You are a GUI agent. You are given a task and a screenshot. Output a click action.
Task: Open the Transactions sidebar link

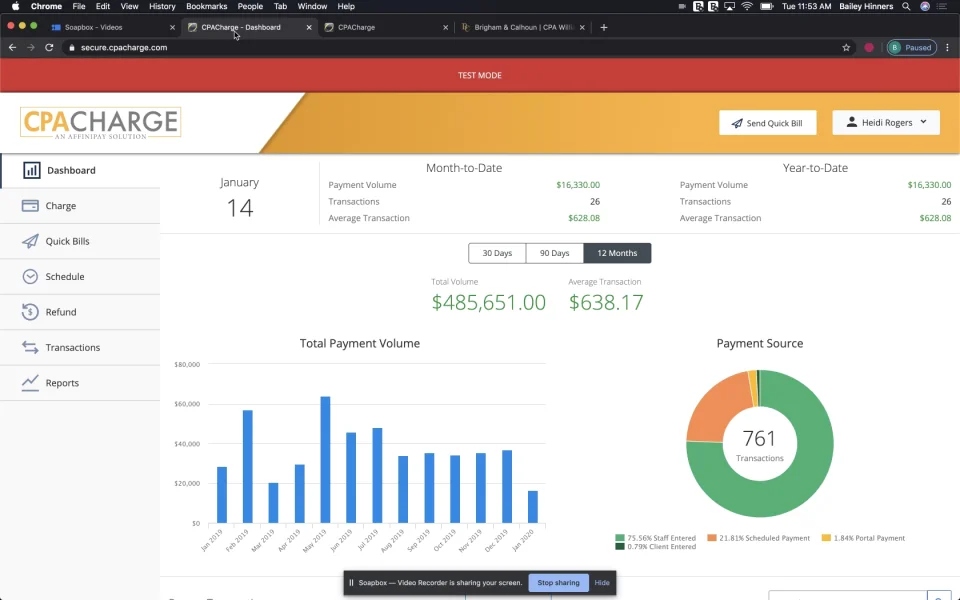click(80, 347)
